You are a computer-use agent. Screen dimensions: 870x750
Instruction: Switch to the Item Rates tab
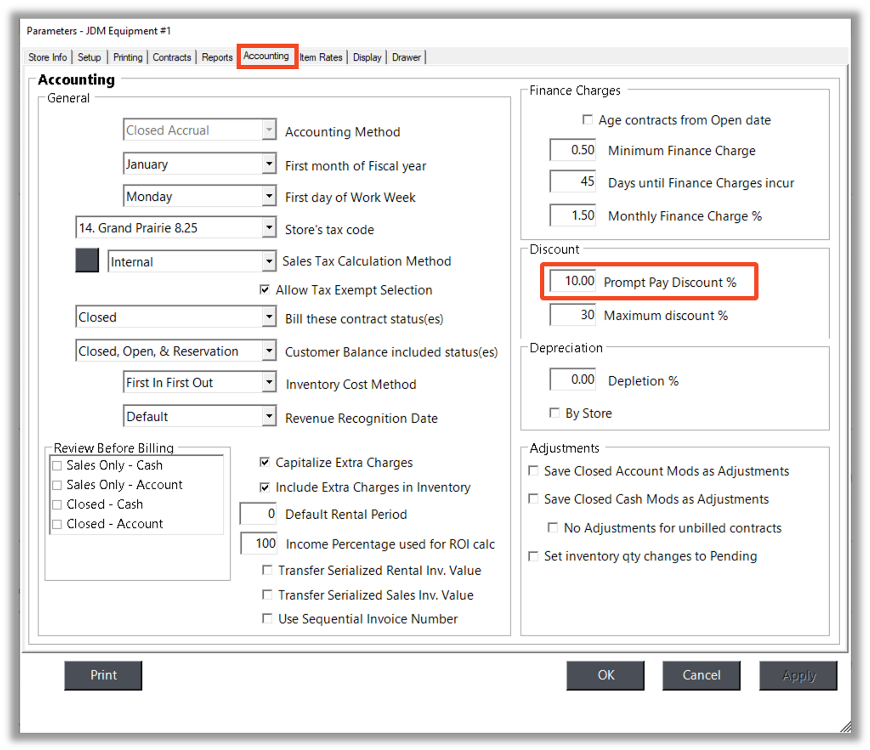(x=320, y=57)
